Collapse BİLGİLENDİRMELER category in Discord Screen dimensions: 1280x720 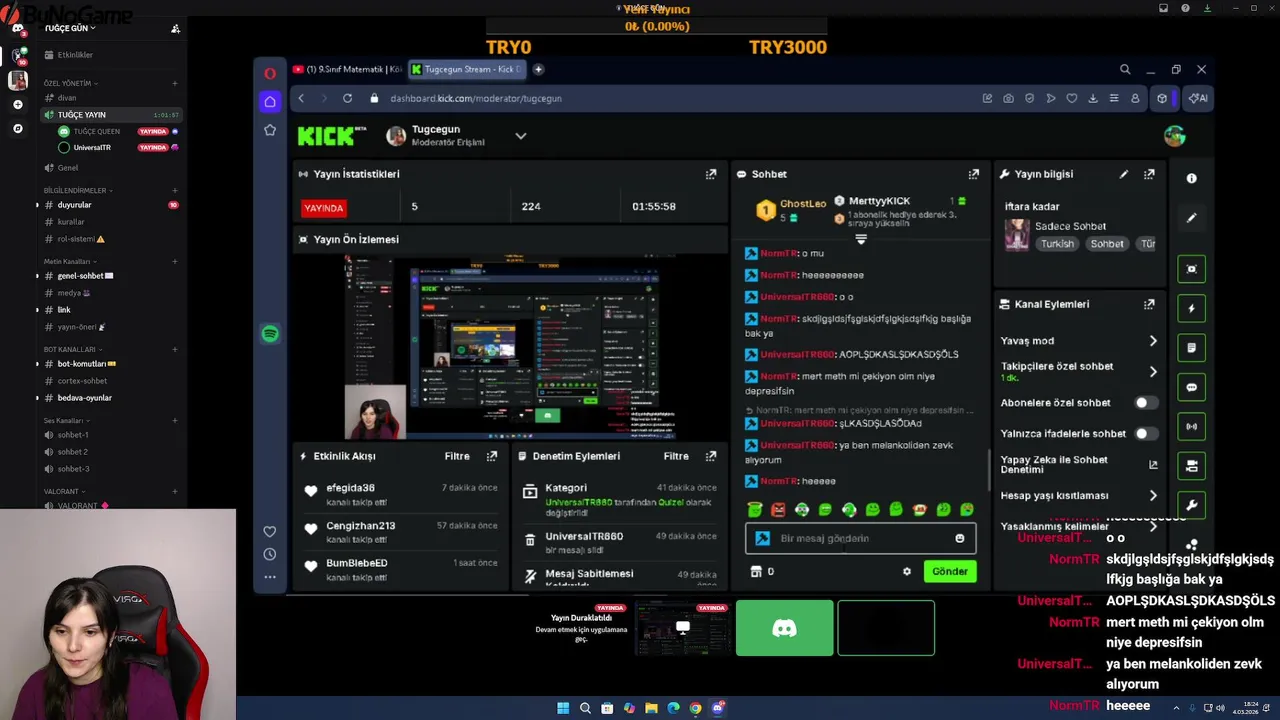(x=77, y=190)
